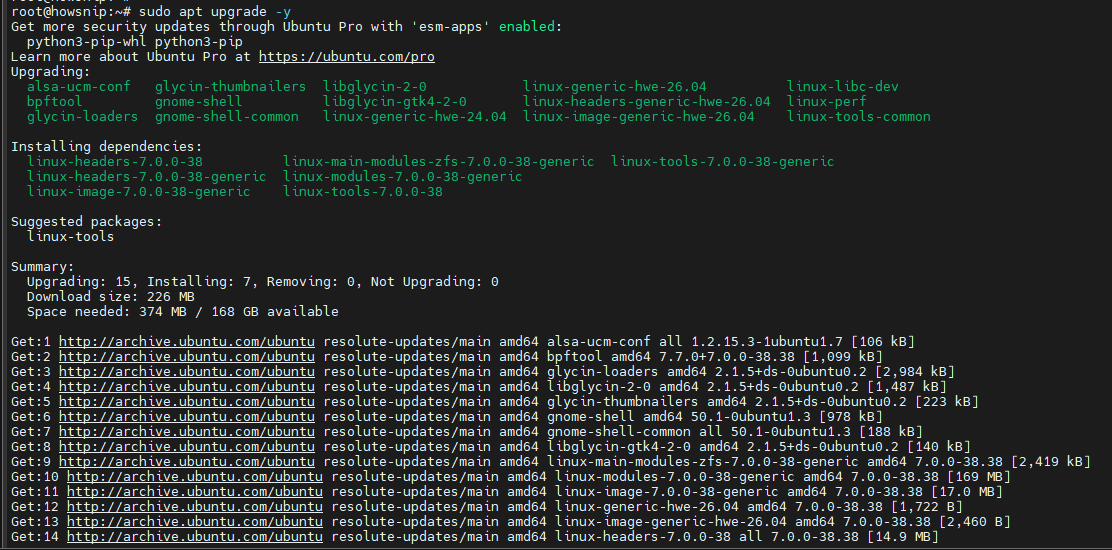Open the archive URL on the Get:9 line
The width and height of the screenshot is (1112, 550).
pos(187,461)
